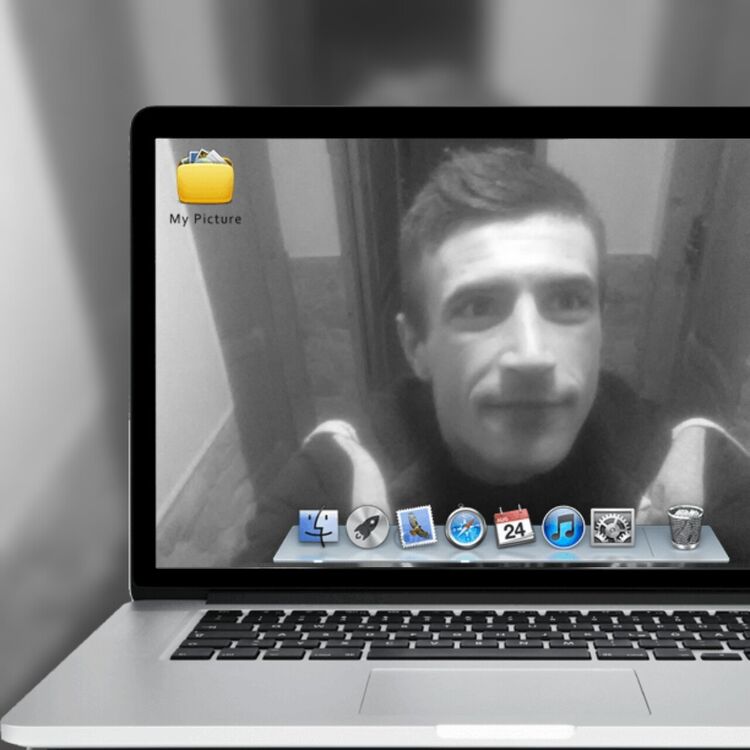Open System Preferences gear icon
Image resolution: width=750 pixels, height=750 pixels.
(x=613, y=527)
